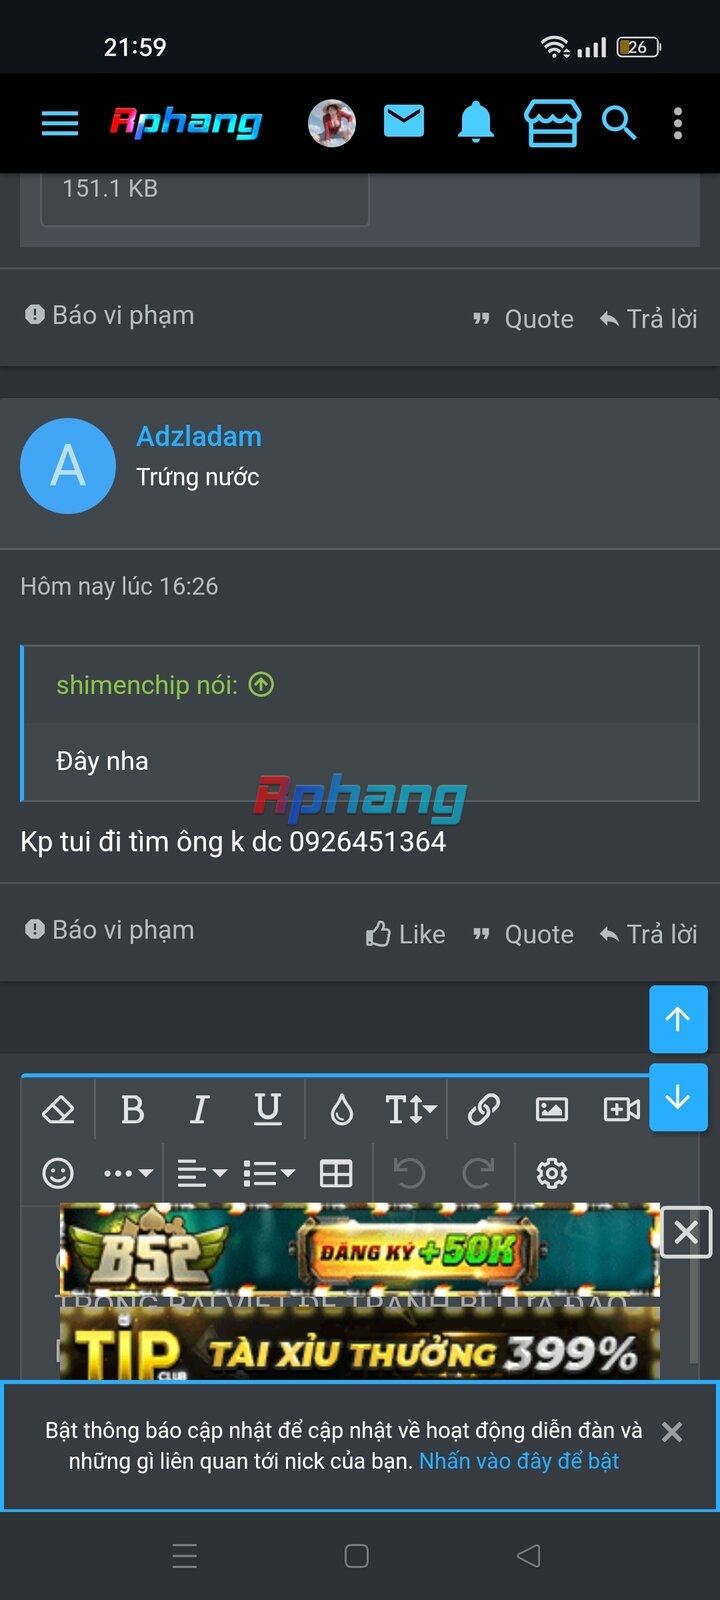The height and width of the screenshot is (1600, 720).
Task: Insert a link in the editor
Action: pyautogui.click(x=484, y=1109)
